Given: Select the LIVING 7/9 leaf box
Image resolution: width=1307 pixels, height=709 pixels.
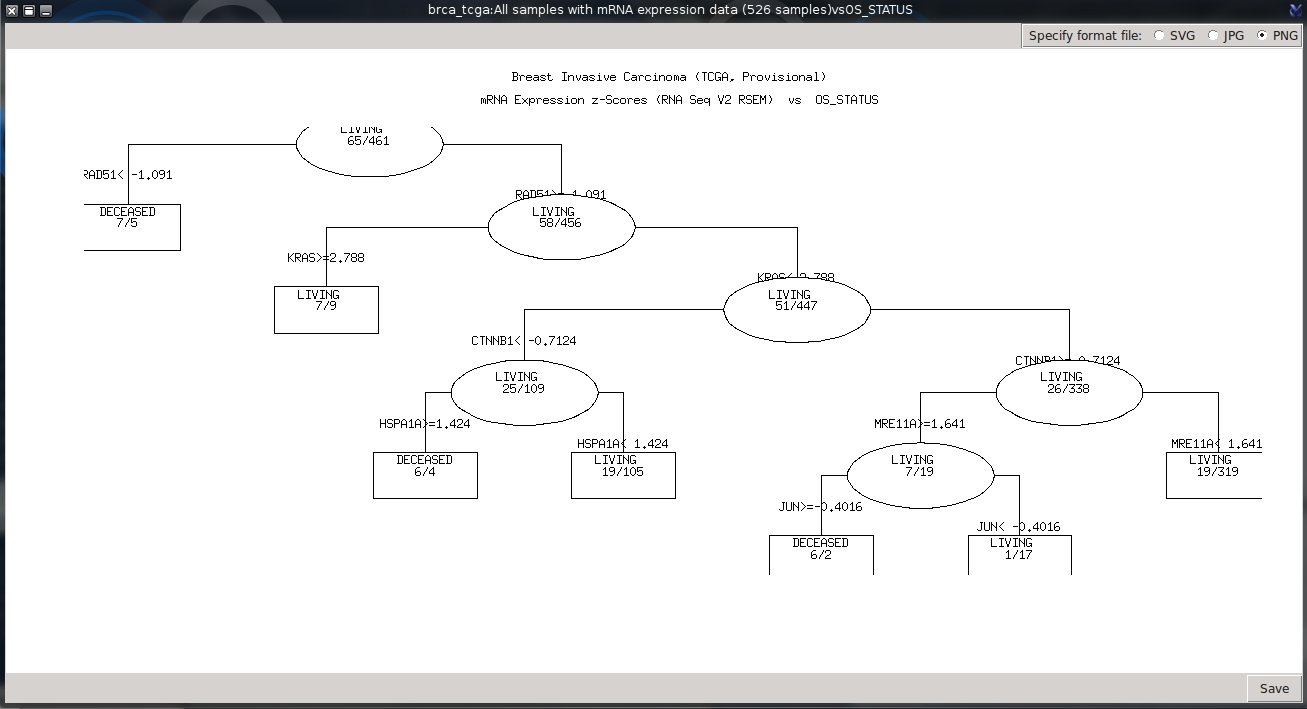Looking at the screenshot, I should 326,309.
